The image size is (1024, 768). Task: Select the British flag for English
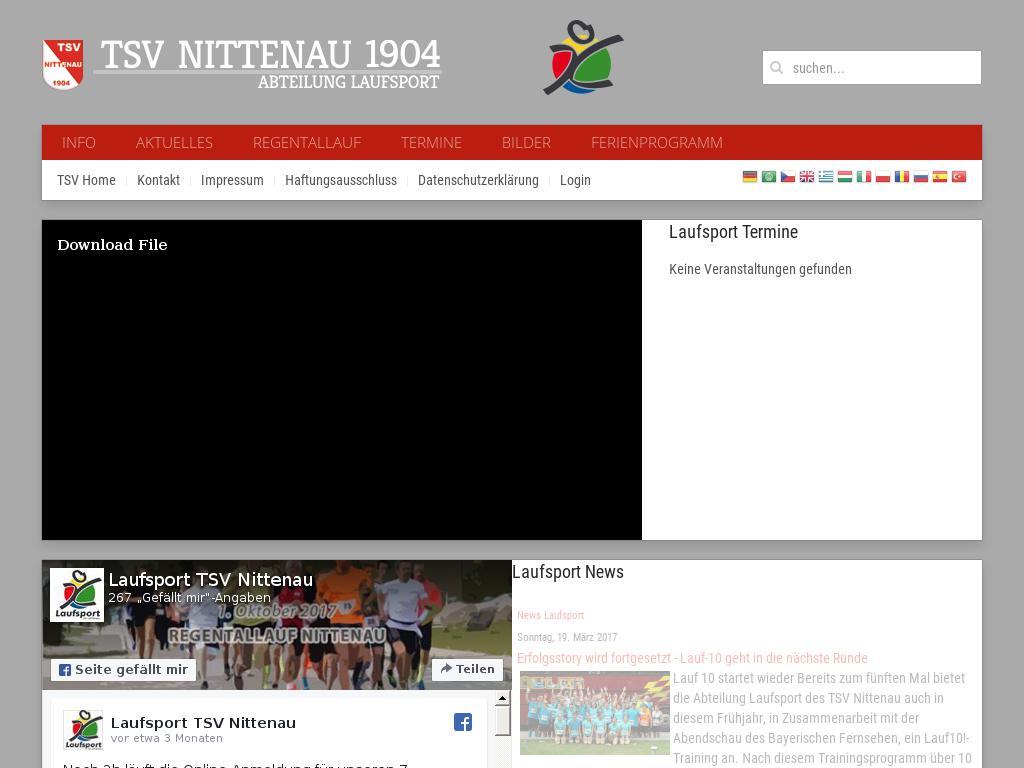click(807, 177)
